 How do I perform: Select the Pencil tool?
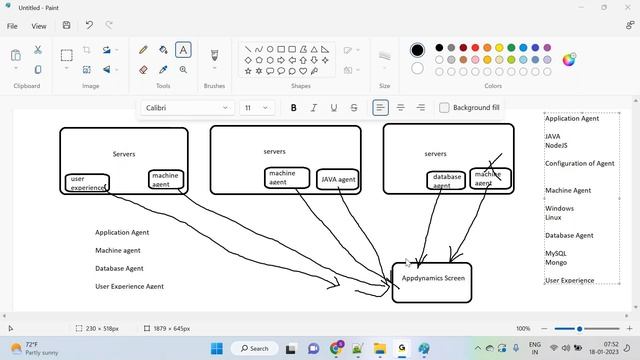143,50
